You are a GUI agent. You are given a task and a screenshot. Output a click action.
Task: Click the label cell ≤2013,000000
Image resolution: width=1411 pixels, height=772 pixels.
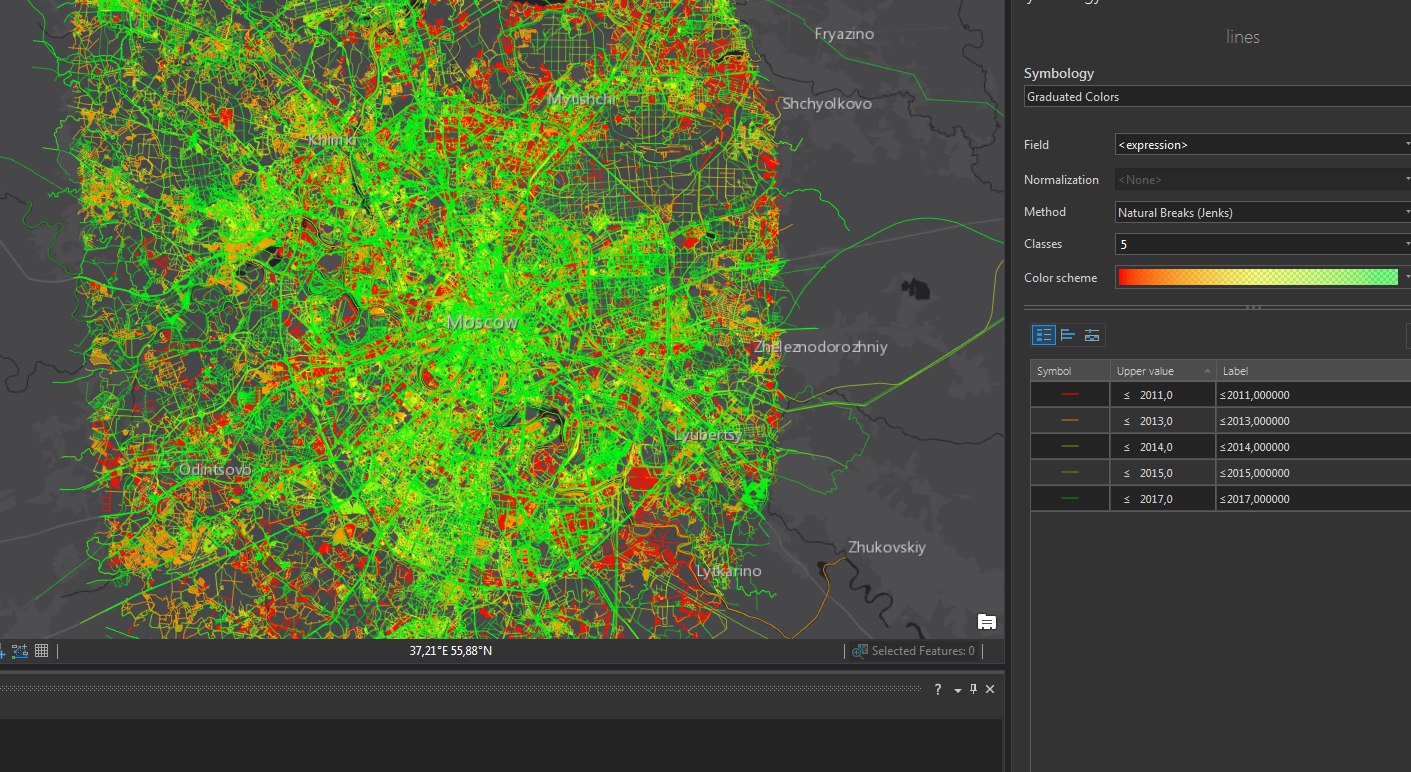(1313, 421)
